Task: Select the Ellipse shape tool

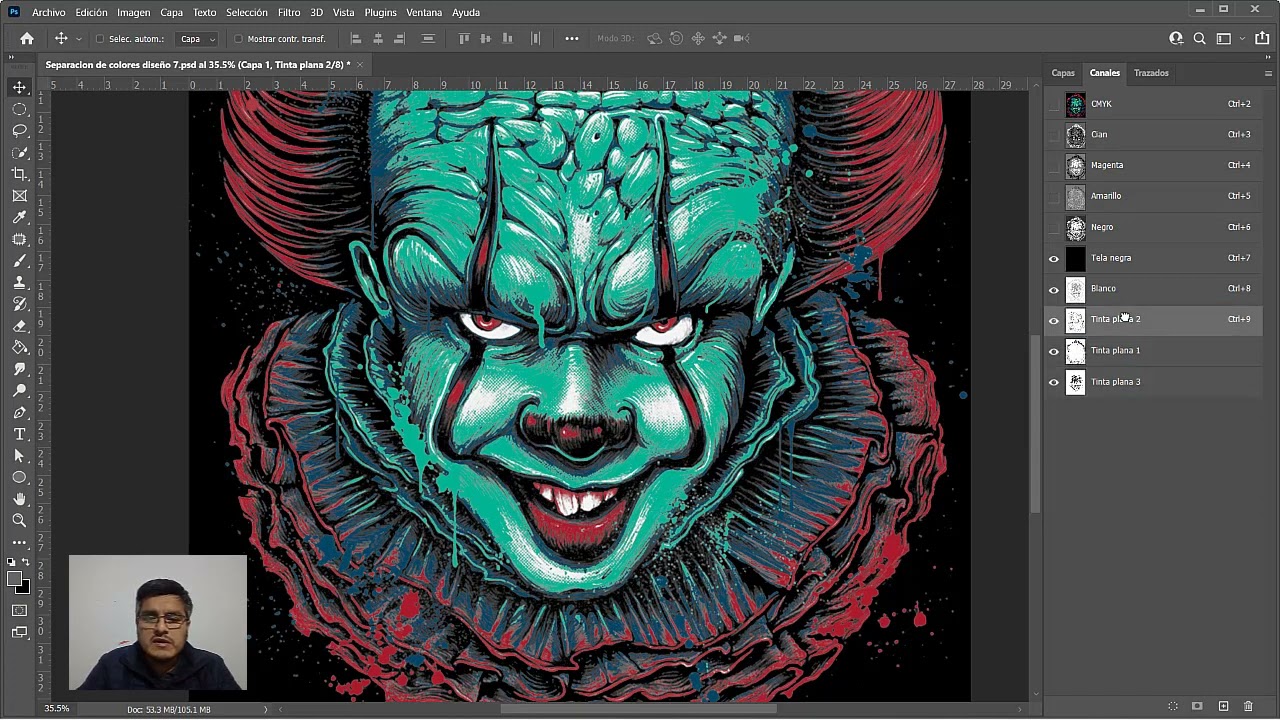Action: click(x=19, y=477)
